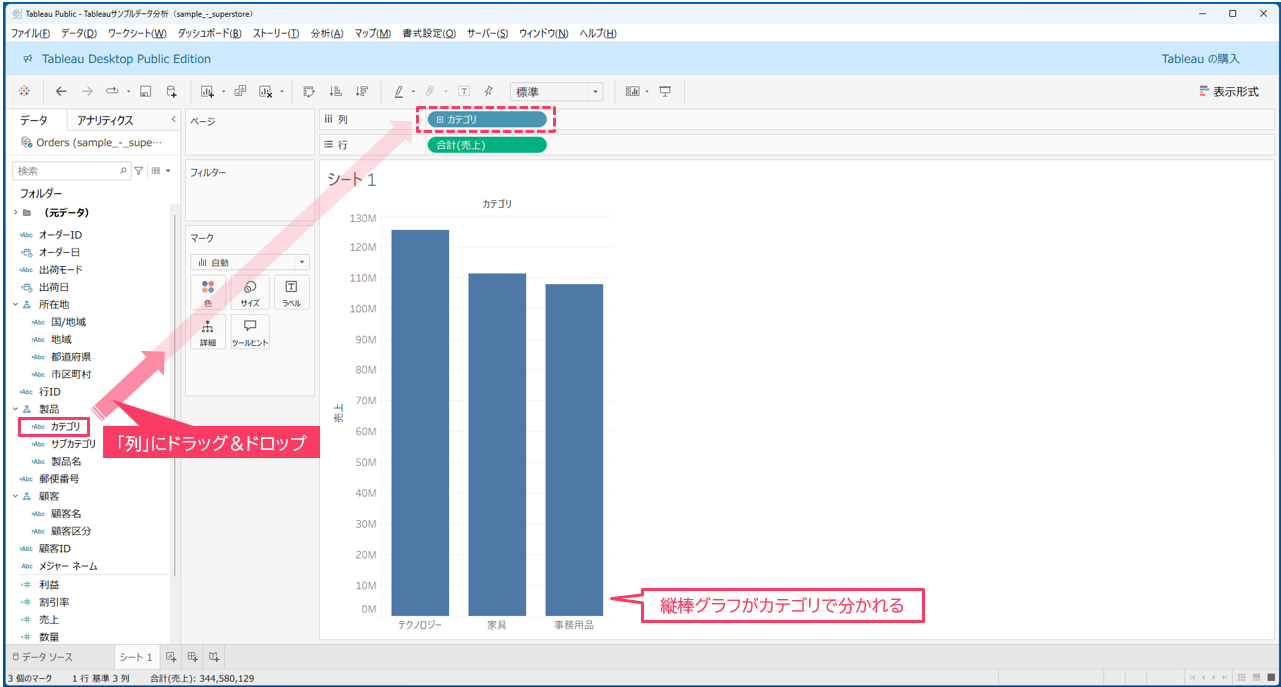Toggle the 表示形式 Show Me panel

(1228, 91)
